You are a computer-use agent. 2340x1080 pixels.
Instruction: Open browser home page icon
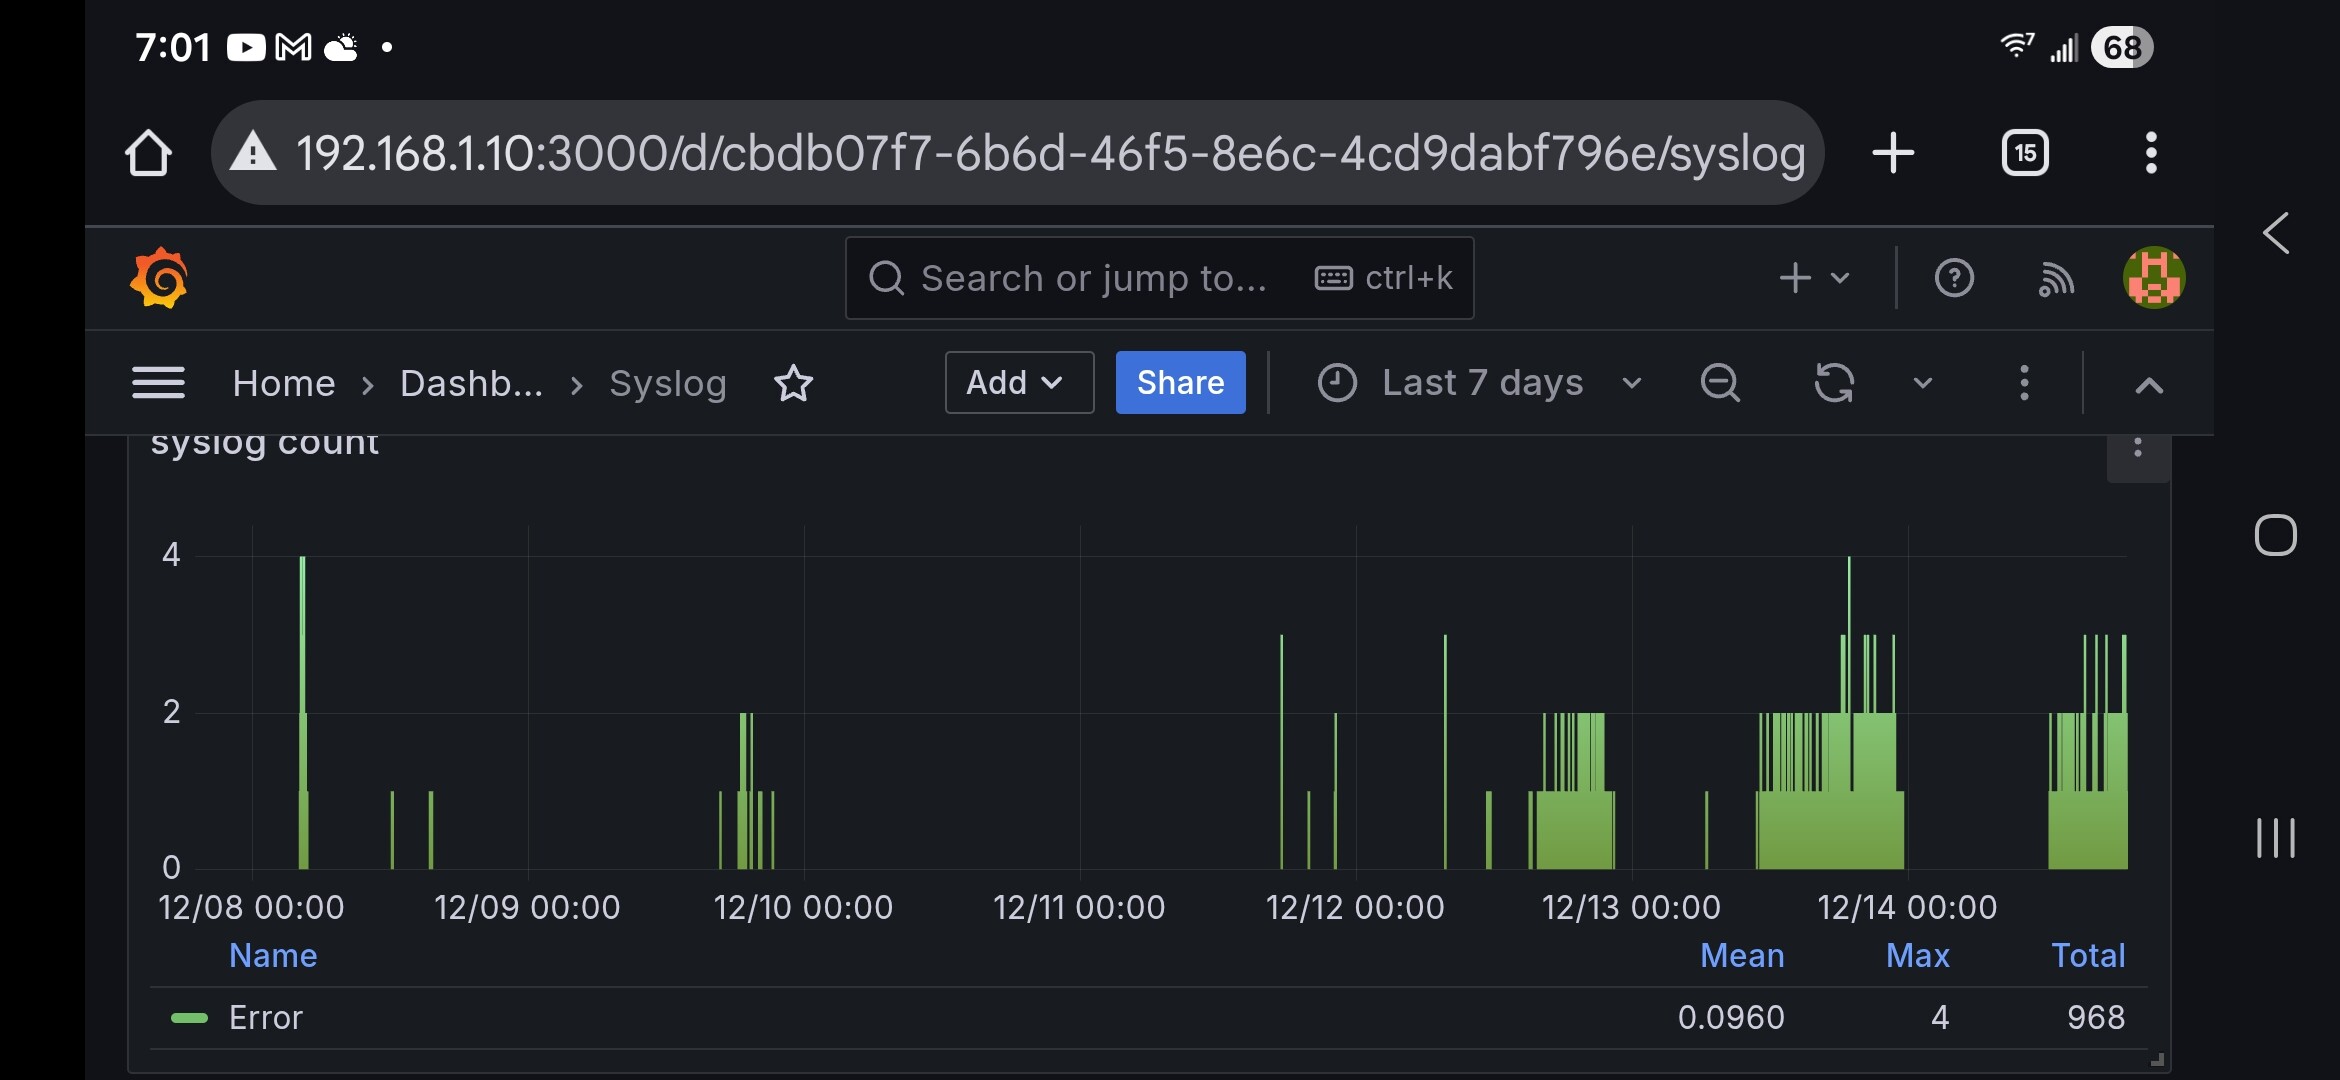(x=149, y=153)
